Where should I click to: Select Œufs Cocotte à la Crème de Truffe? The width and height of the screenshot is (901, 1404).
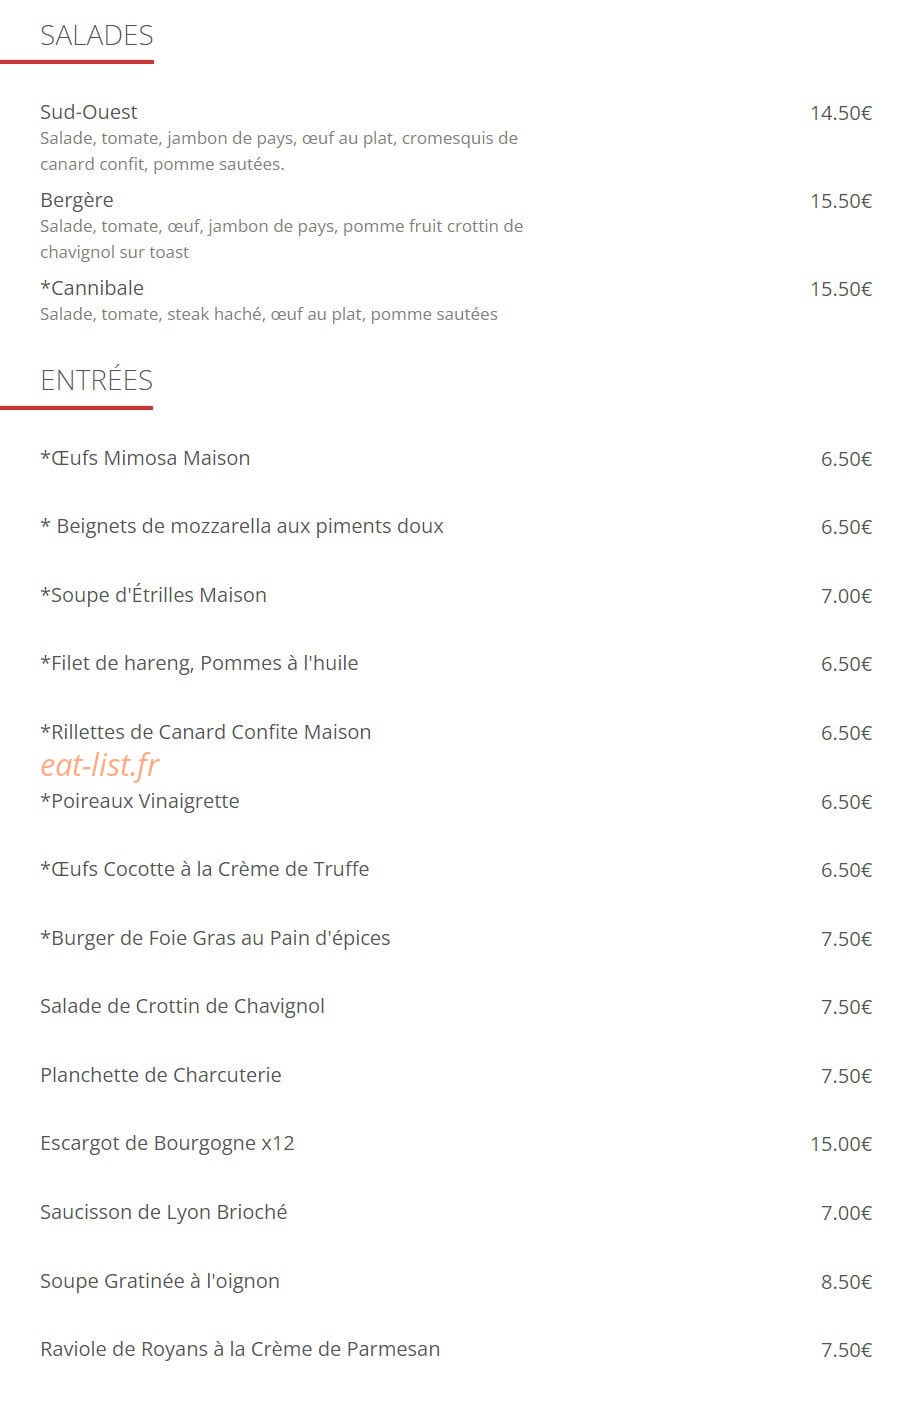tap(205, 869)
